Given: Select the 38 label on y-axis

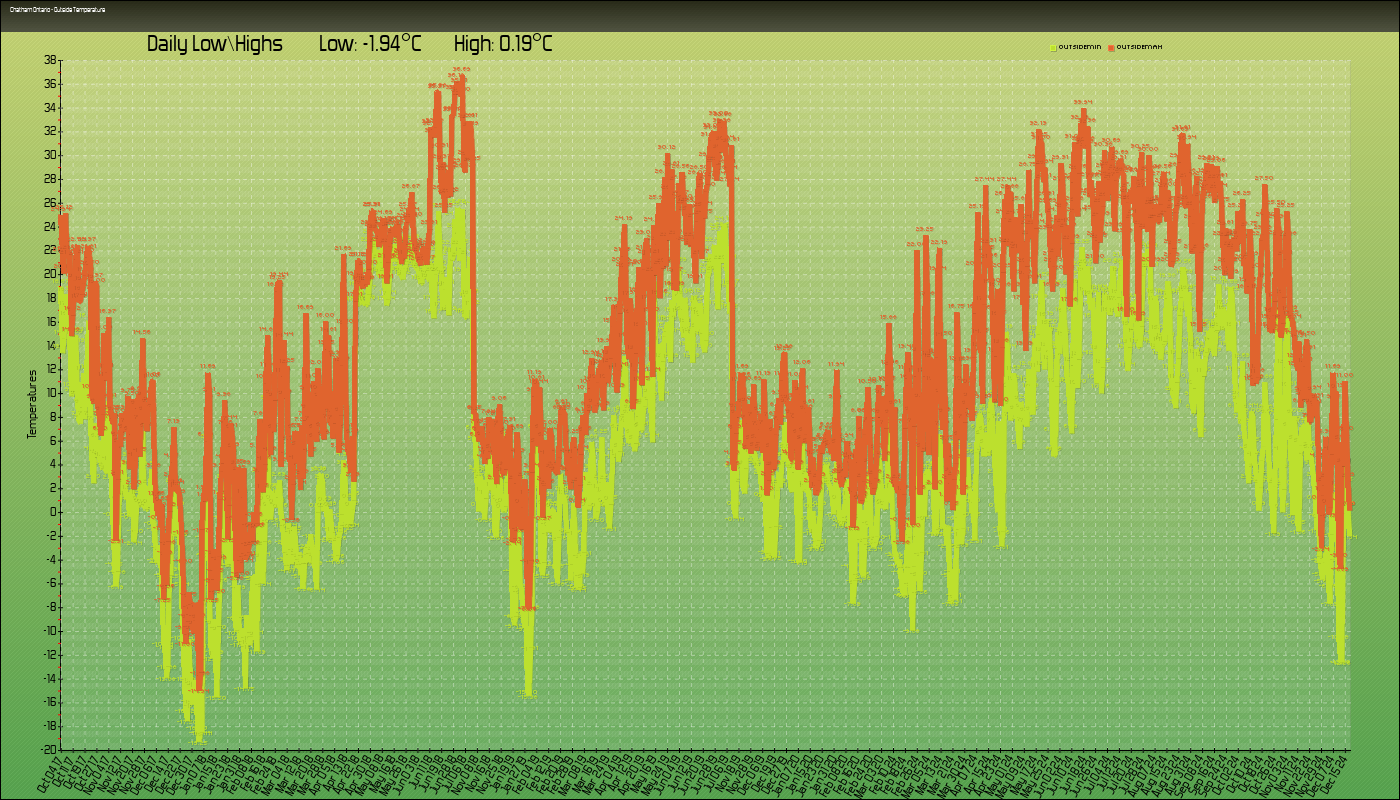Looking at the screenshot, I should click(50, 60).
